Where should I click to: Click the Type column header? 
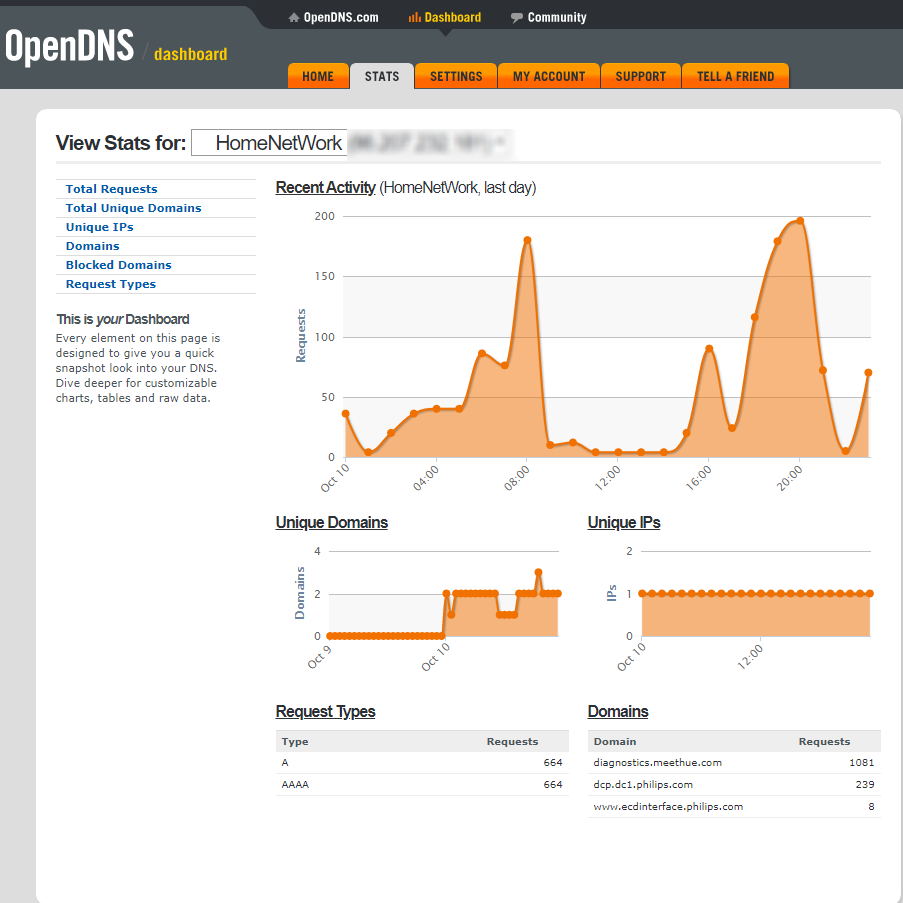(x=295, y=741)
